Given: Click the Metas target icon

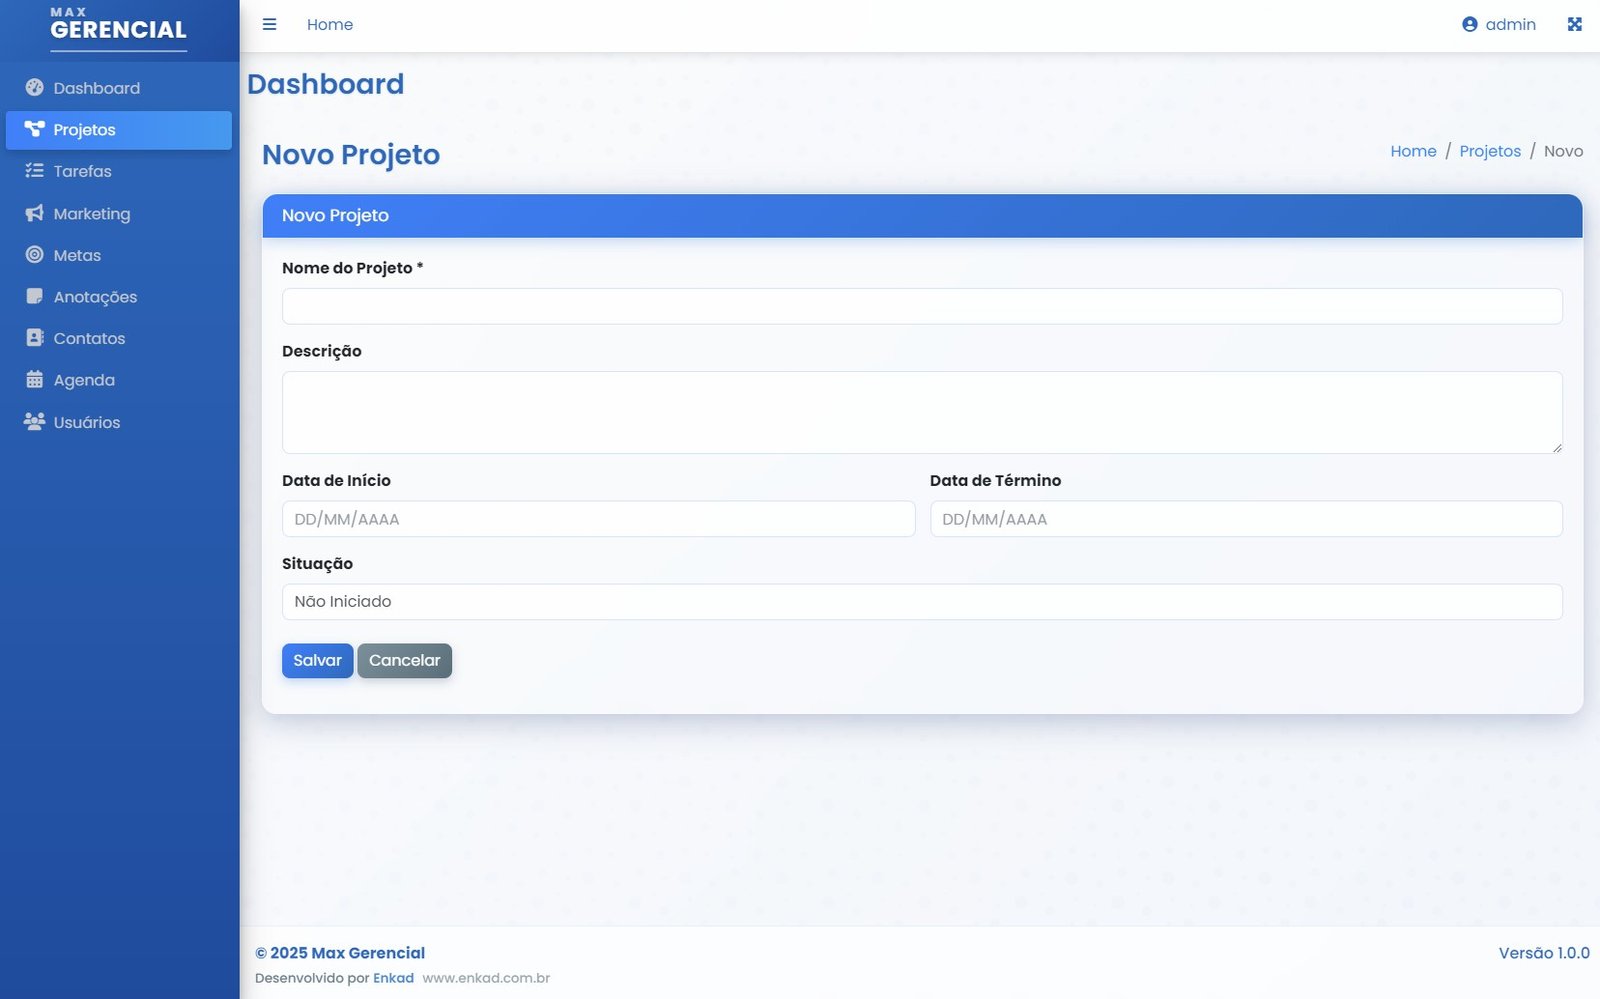Looking at the screenshot, I should point(34,255).
